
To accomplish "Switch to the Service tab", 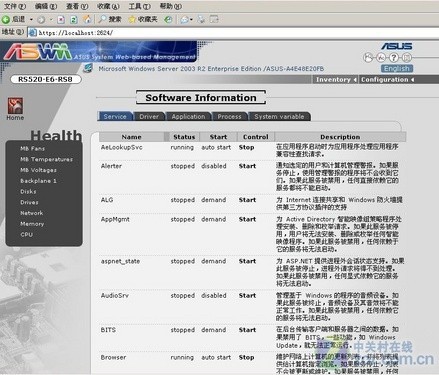I will click(115, 116).
